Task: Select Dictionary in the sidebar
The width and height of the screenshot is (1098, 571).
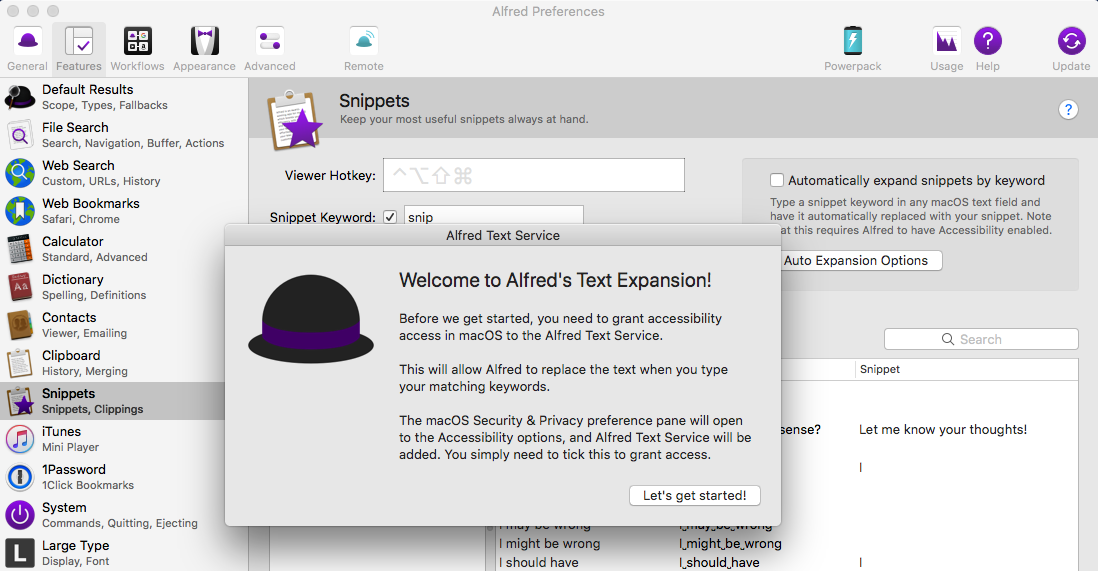Action: pos(112,287)
